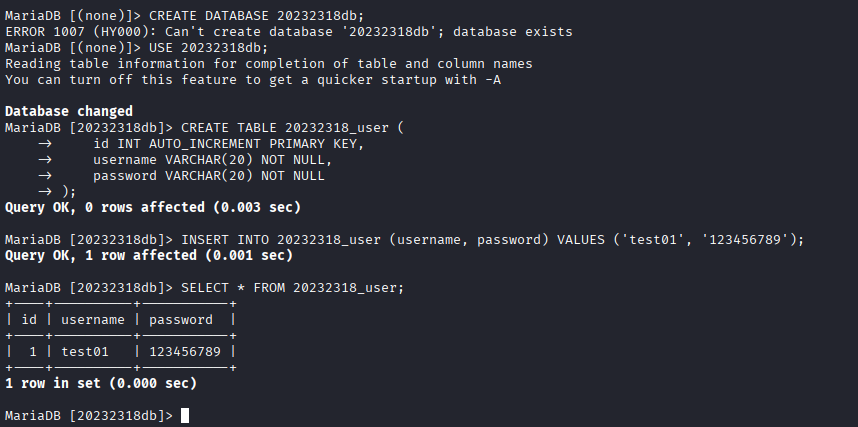Click the 'turn off this feature' hint line
This screenshot has width=858, height=427.
point(252,79)
